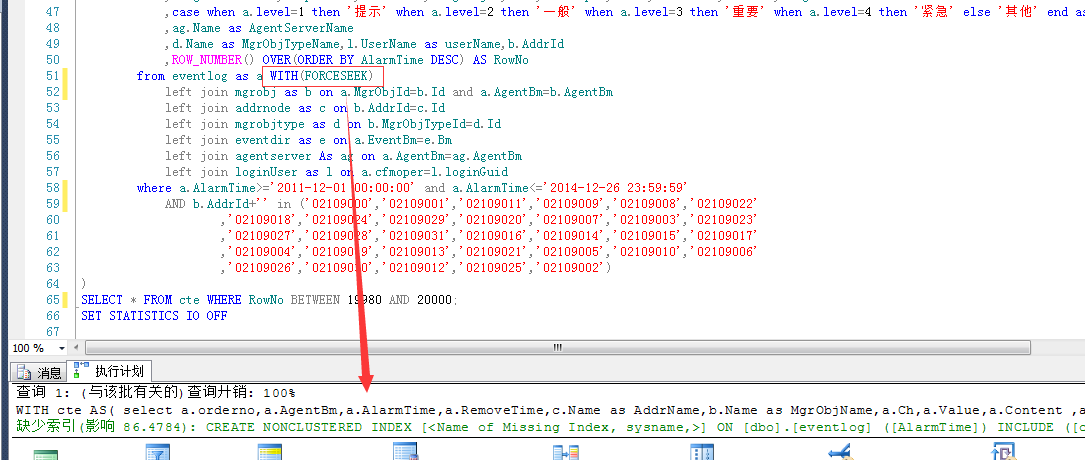
Task: Click the blue grid table operator icon
Action: (405, 454)
